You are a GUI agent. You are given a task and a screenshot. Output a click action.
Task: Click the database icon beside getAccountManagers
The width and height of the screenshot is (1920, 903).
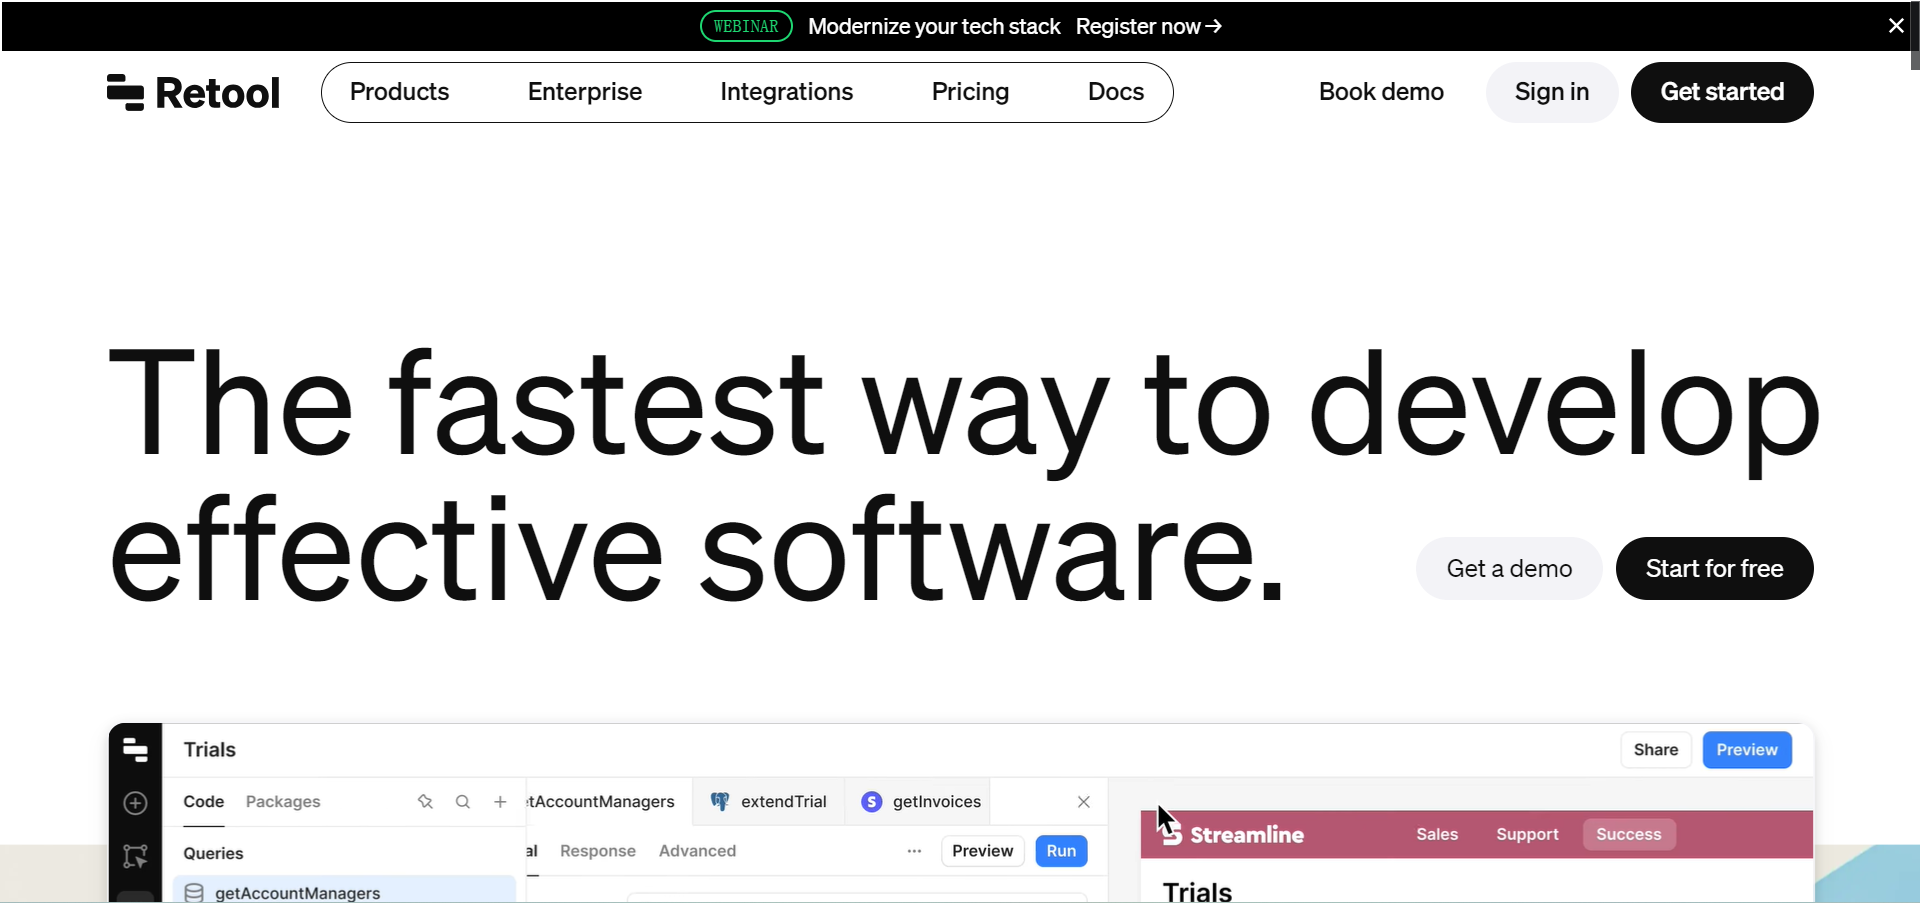pyautogui.click(x=194, y=892)
